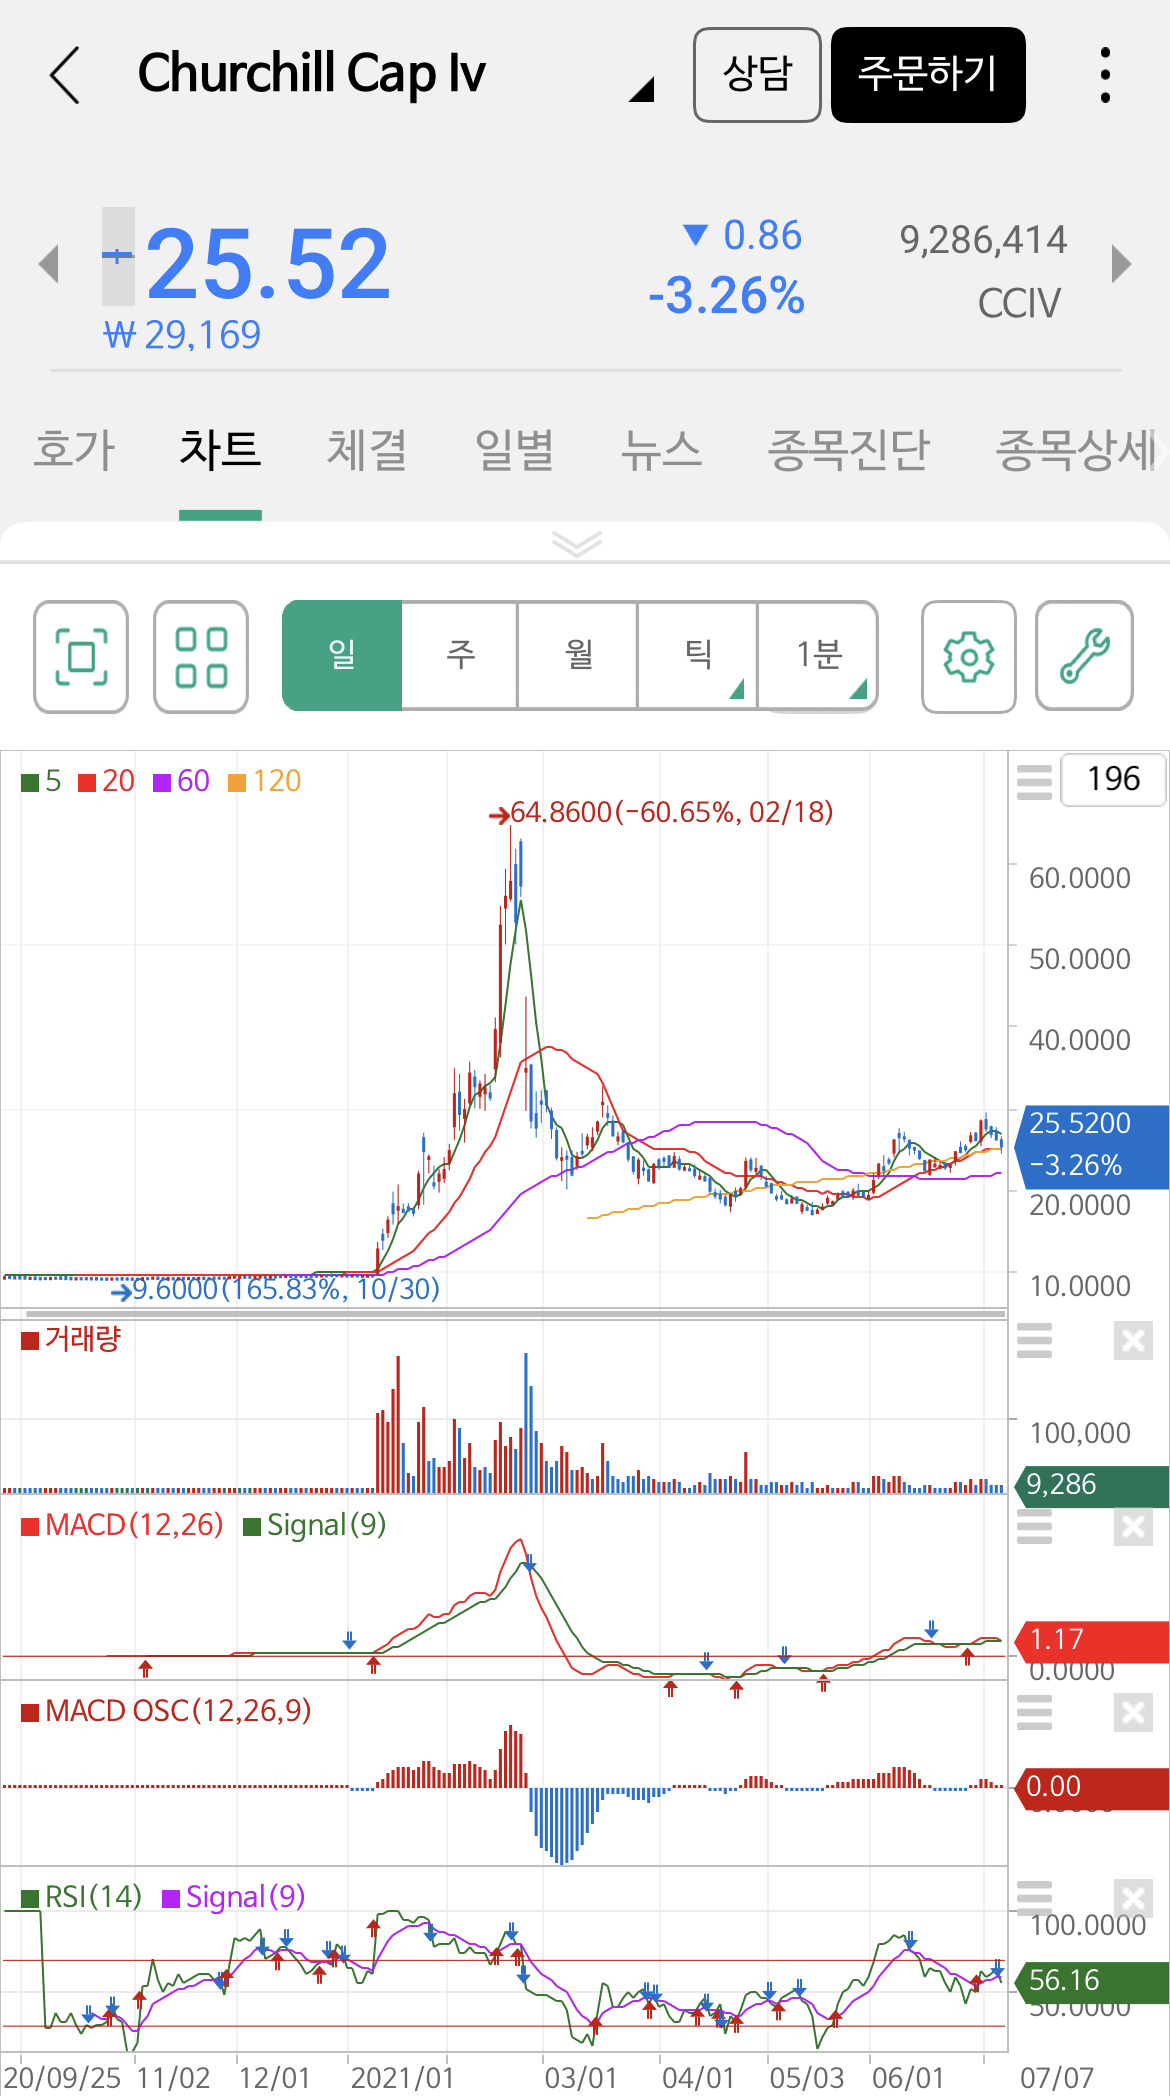Select the 일 daily period toggle
The width and height of the screenshot is (1170, 2096).
(x=342, y=656)
